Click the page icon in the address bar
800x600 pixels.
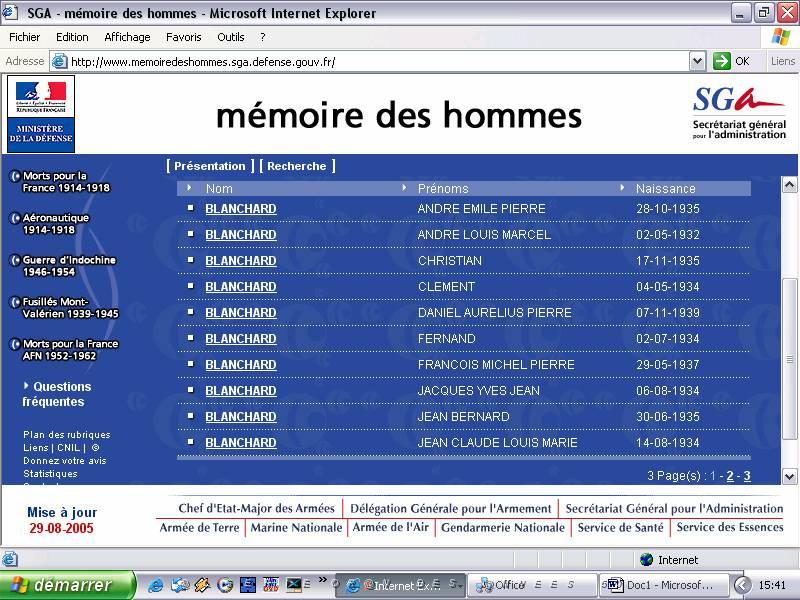point(60,62)
